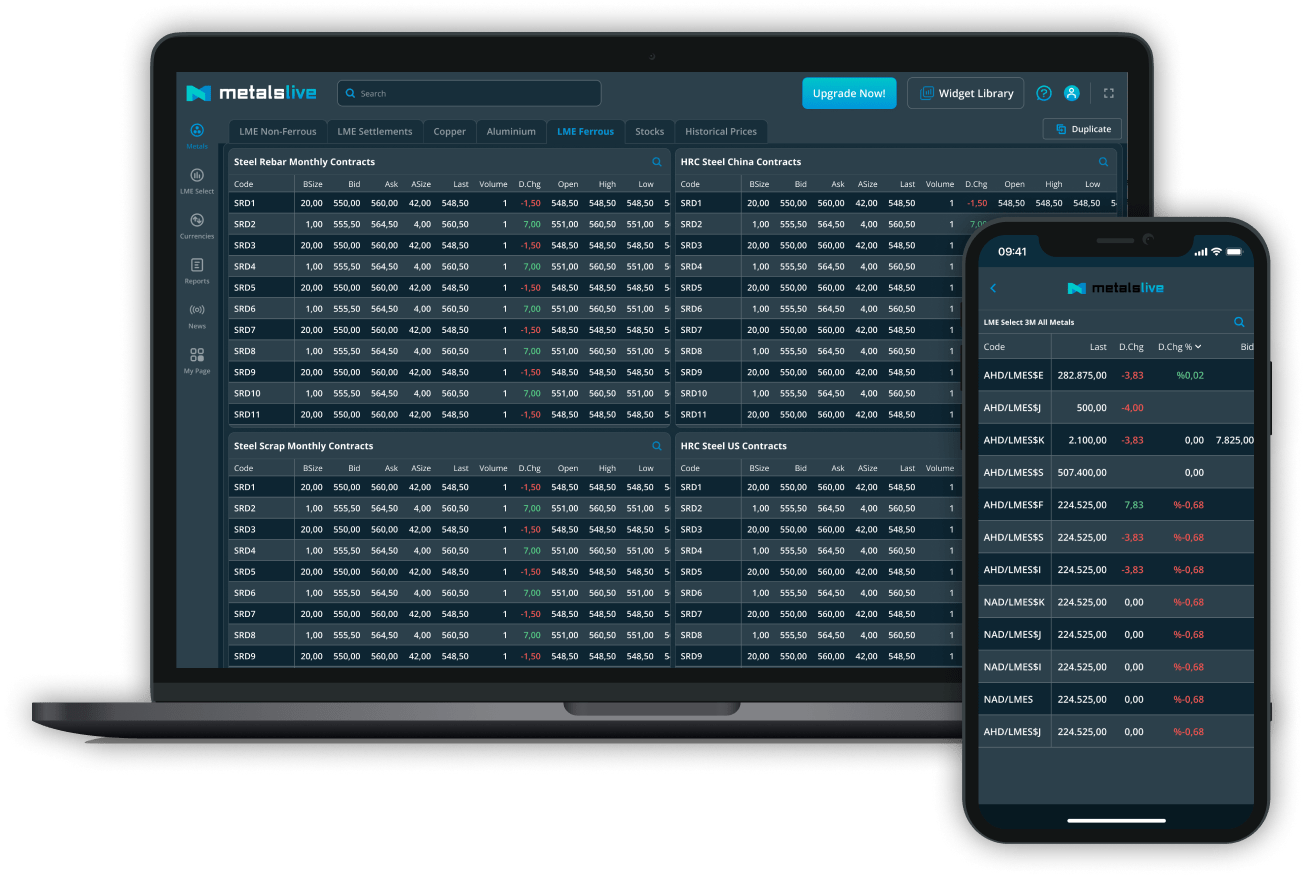Open the Metals section in sidebar

(197, 131)
